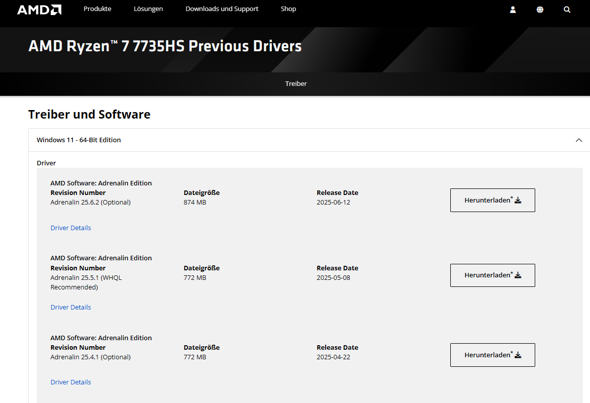The width and height of the screenshot is (590, 403).
Task: Download Adrenalin 25.6.2 (Optional) driver
Action: pyautogui.click(x=493, y=200)
